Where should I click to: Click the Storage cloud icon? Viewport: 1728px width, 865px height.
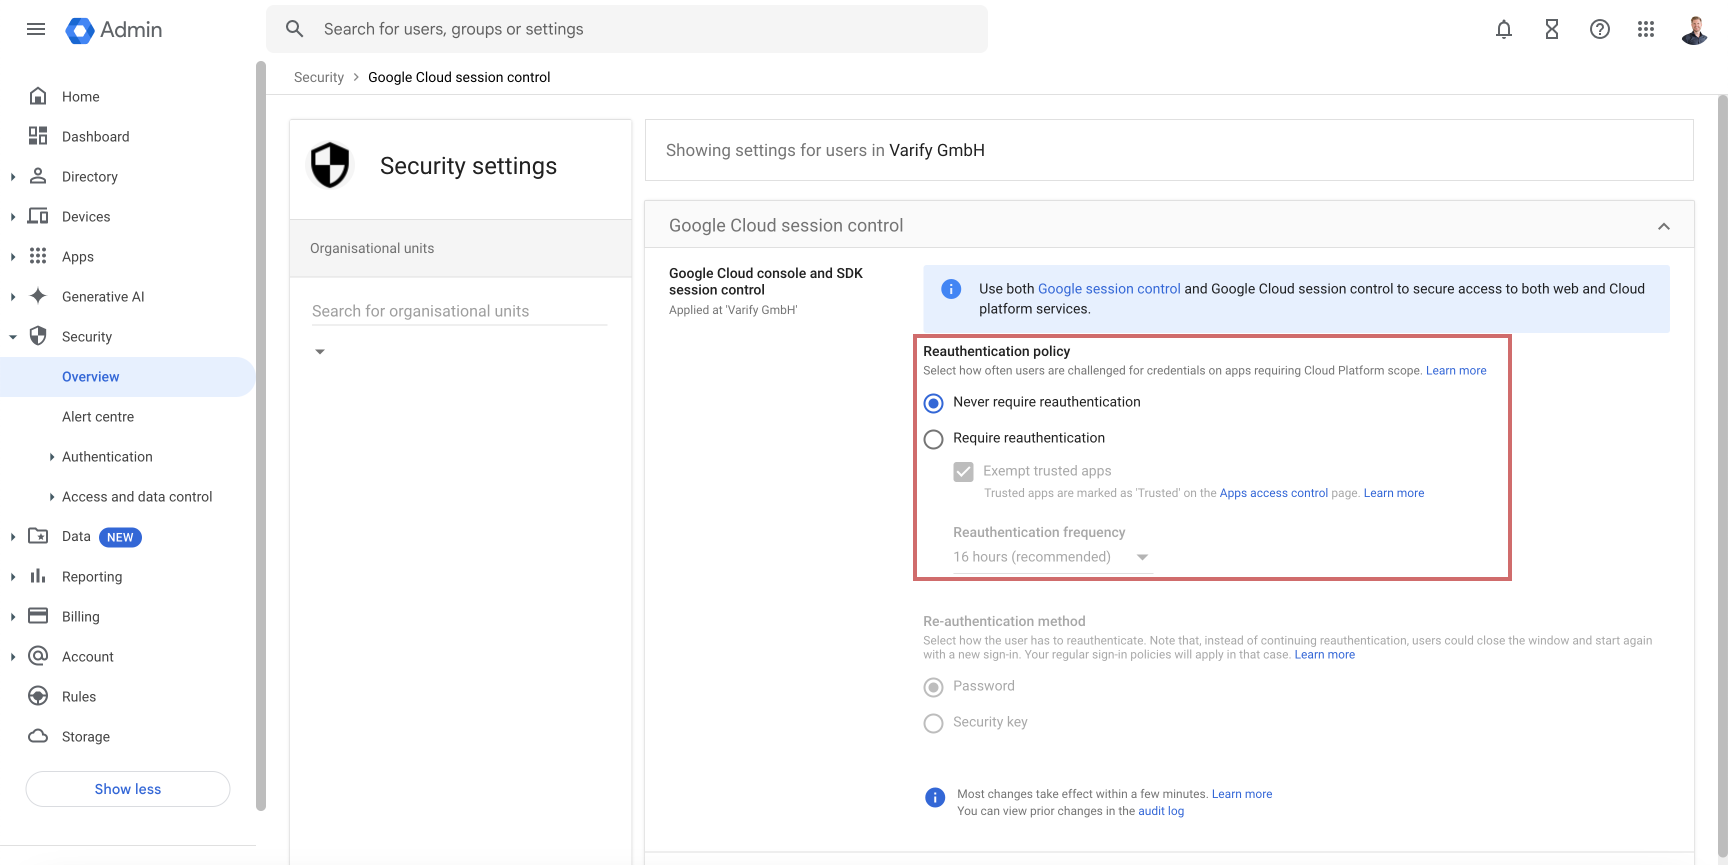click(x=38, y=736)
